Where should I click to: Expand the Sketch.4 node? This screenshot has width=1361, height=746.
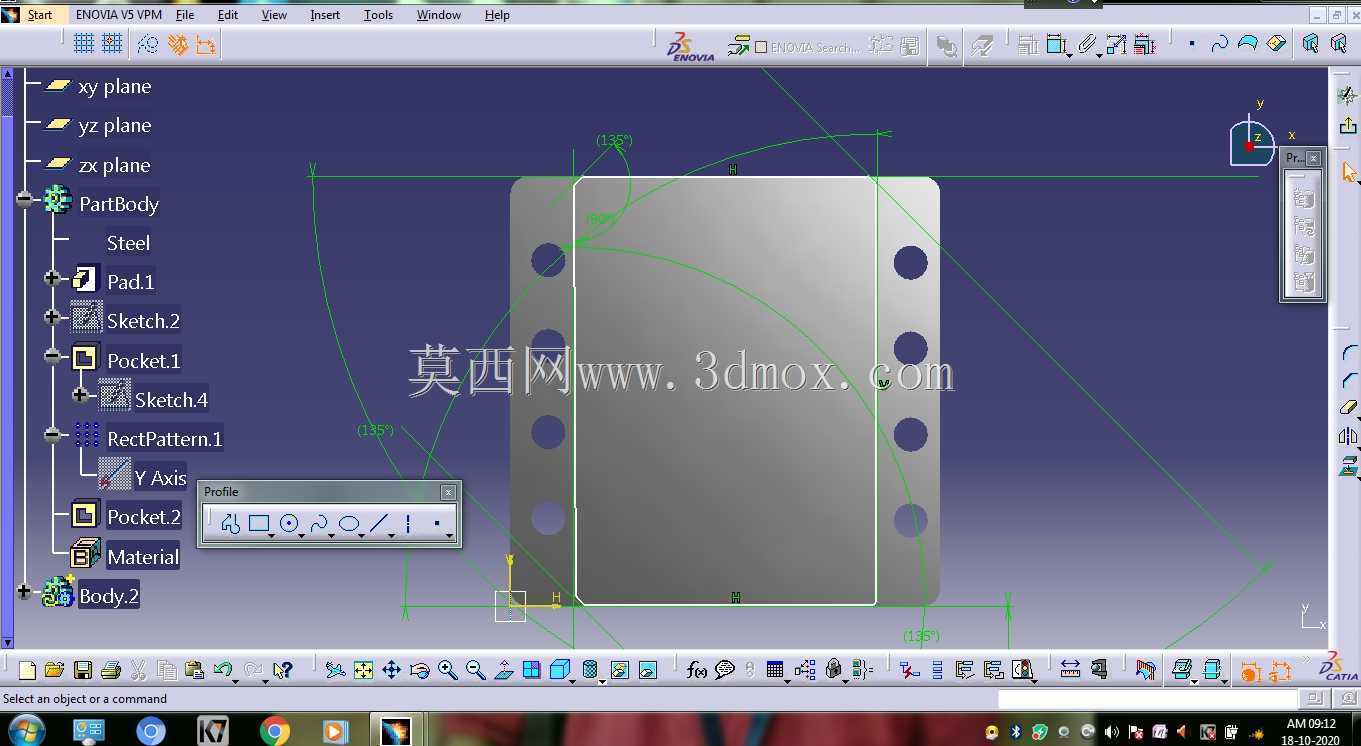(80, 395)
